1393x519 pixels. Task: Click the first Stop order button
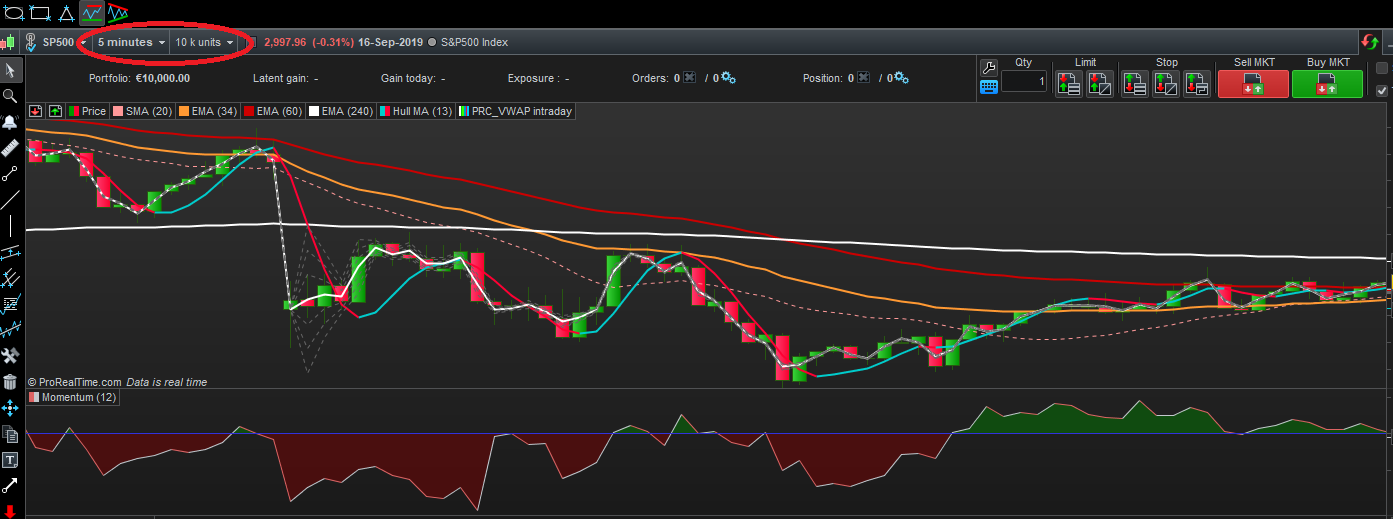tap(1134, 84)
